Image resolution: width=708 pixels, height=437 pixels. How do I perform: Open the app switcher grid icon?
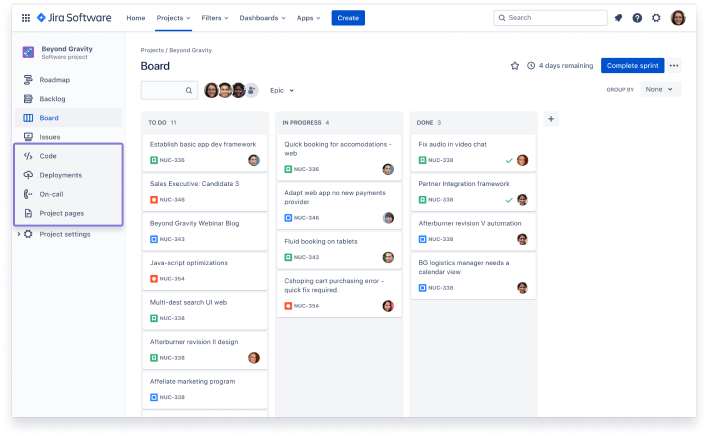tap(26, 18)
